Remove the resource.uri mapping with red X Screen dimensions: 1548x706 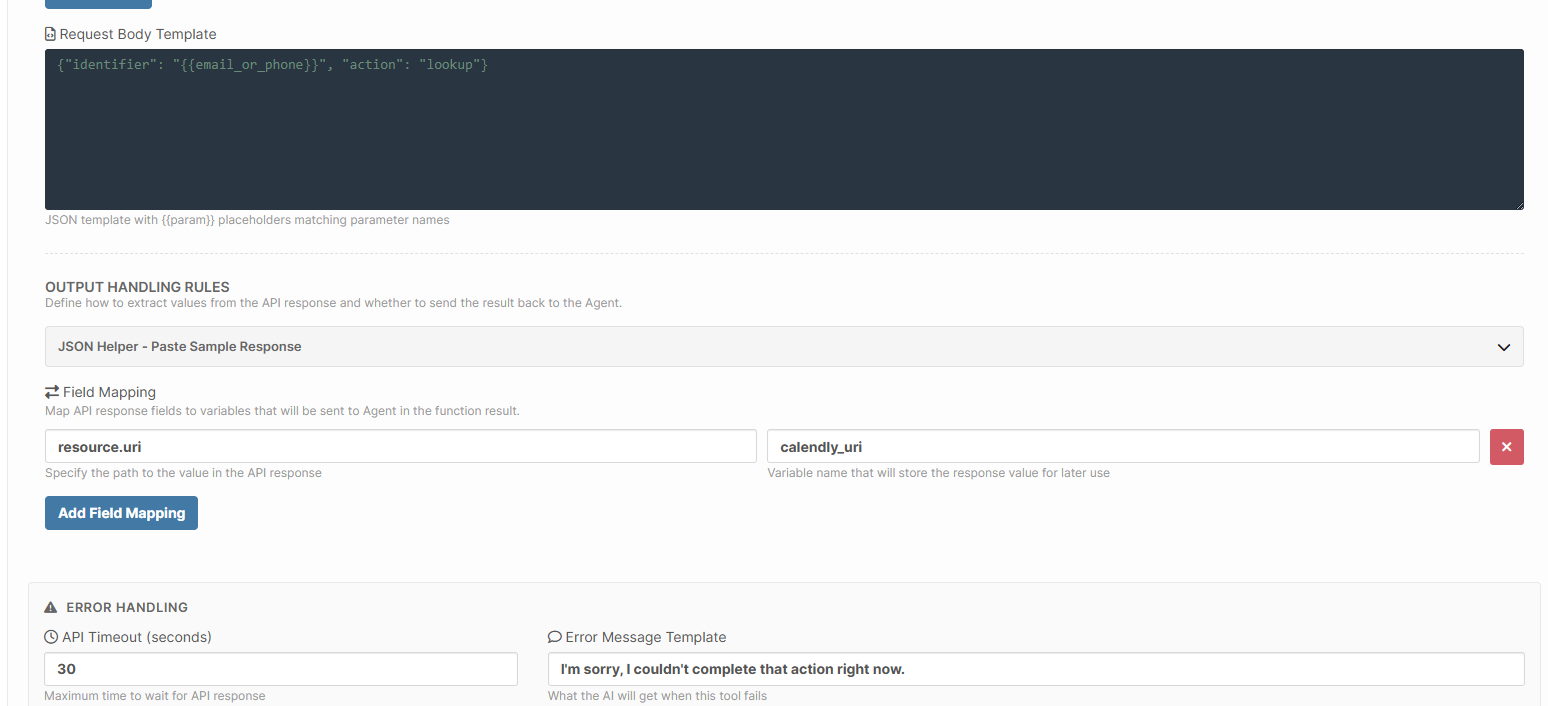(1506, 447)
